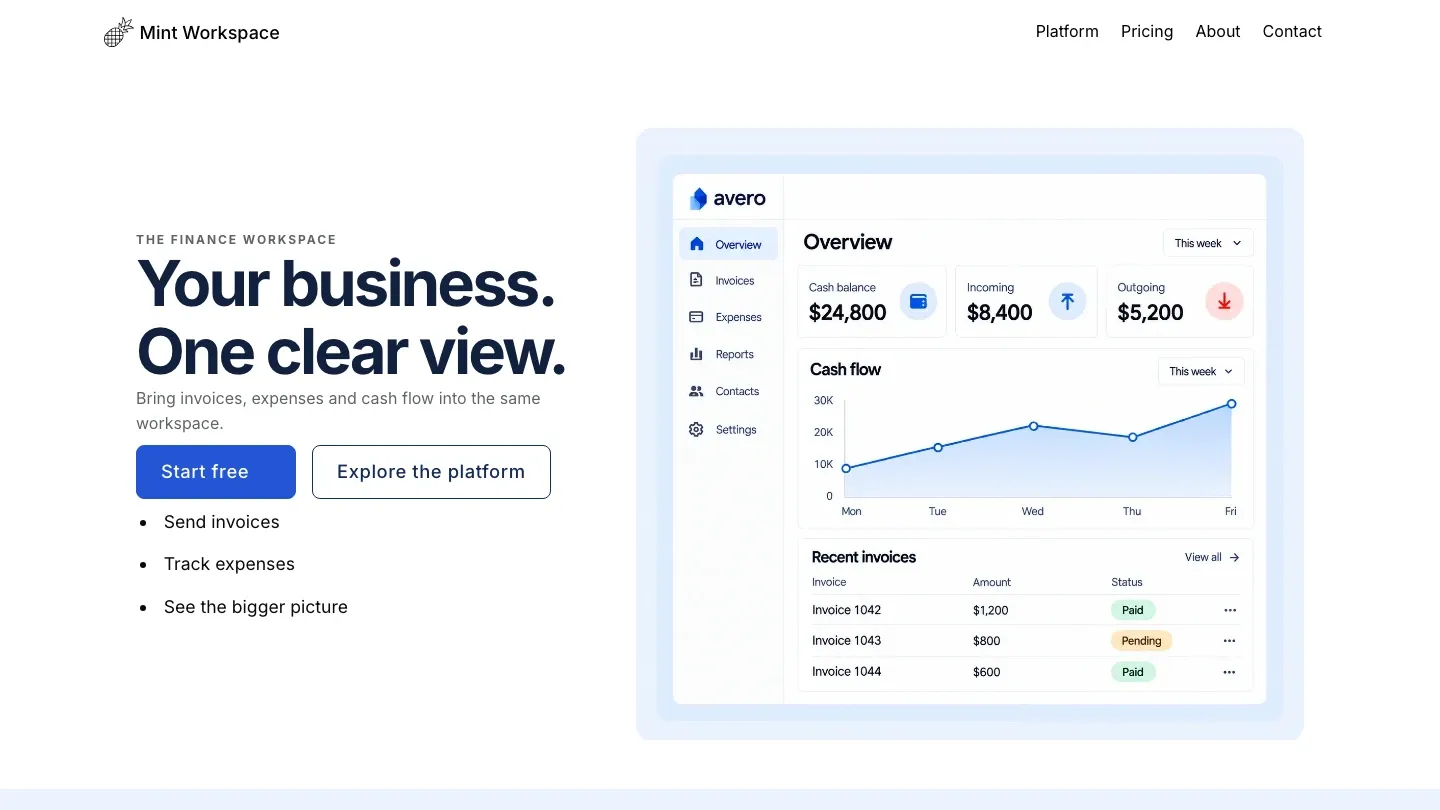The image size is (1440, 810).
Task: Click the Expenses card icon in the sidebar
Action: pyautogui.click(x=696, y=317)
